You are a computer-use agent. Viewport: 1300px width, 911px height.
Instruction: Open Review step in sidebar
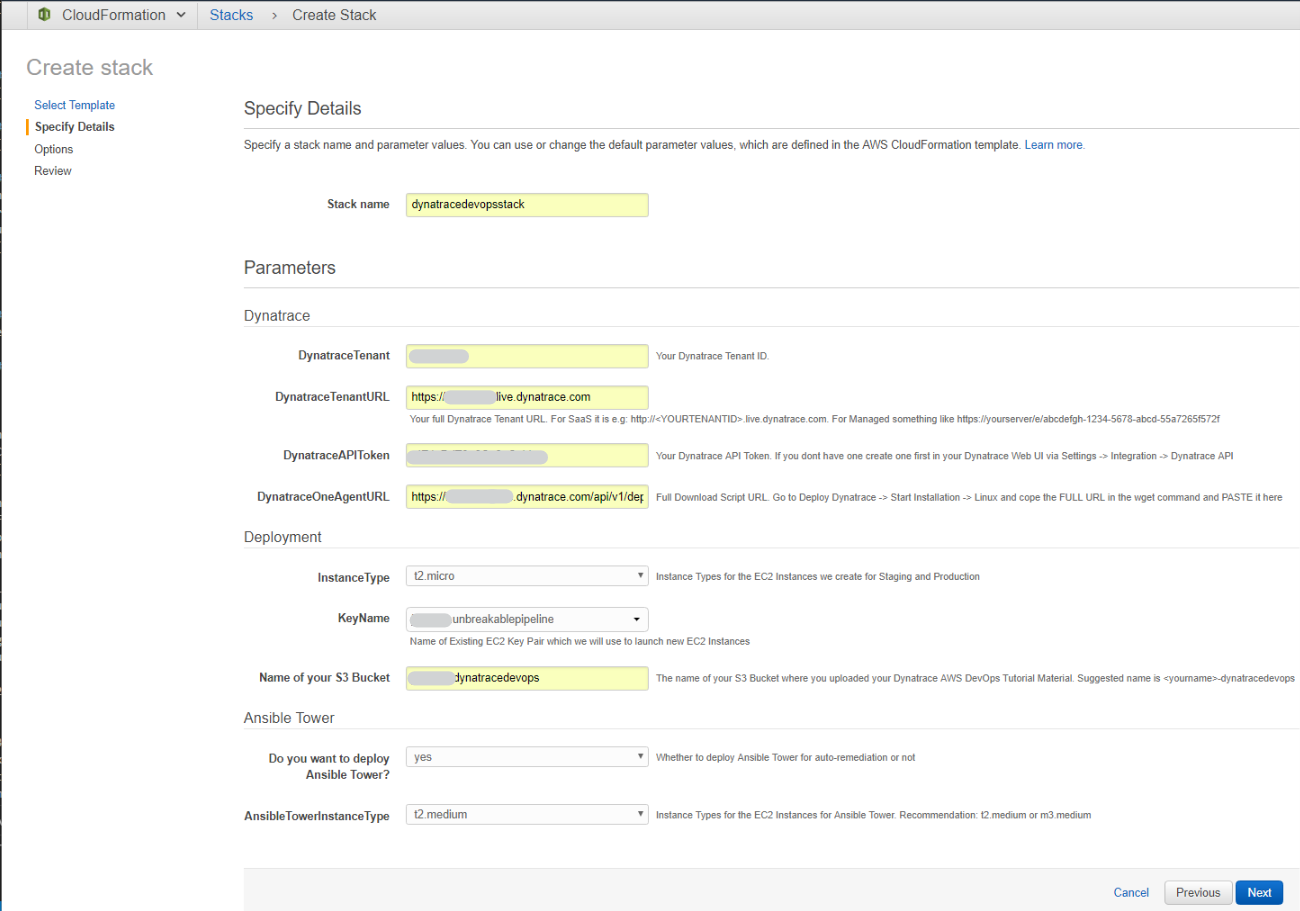[x=53, y=171]
